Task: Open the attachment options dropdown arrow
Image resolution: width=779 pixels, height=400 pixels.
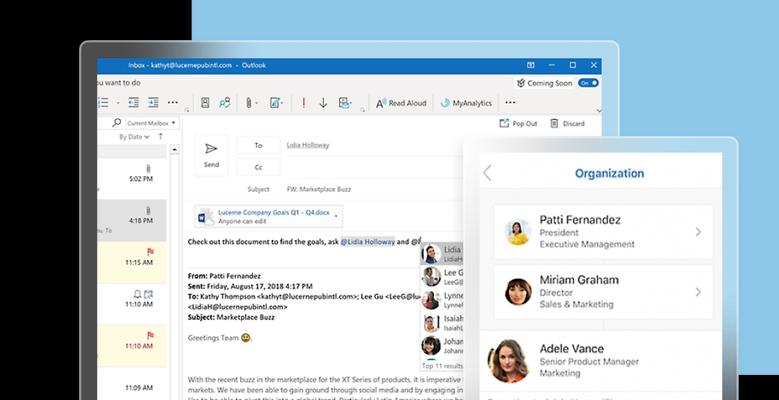Action: pos(336,216)
